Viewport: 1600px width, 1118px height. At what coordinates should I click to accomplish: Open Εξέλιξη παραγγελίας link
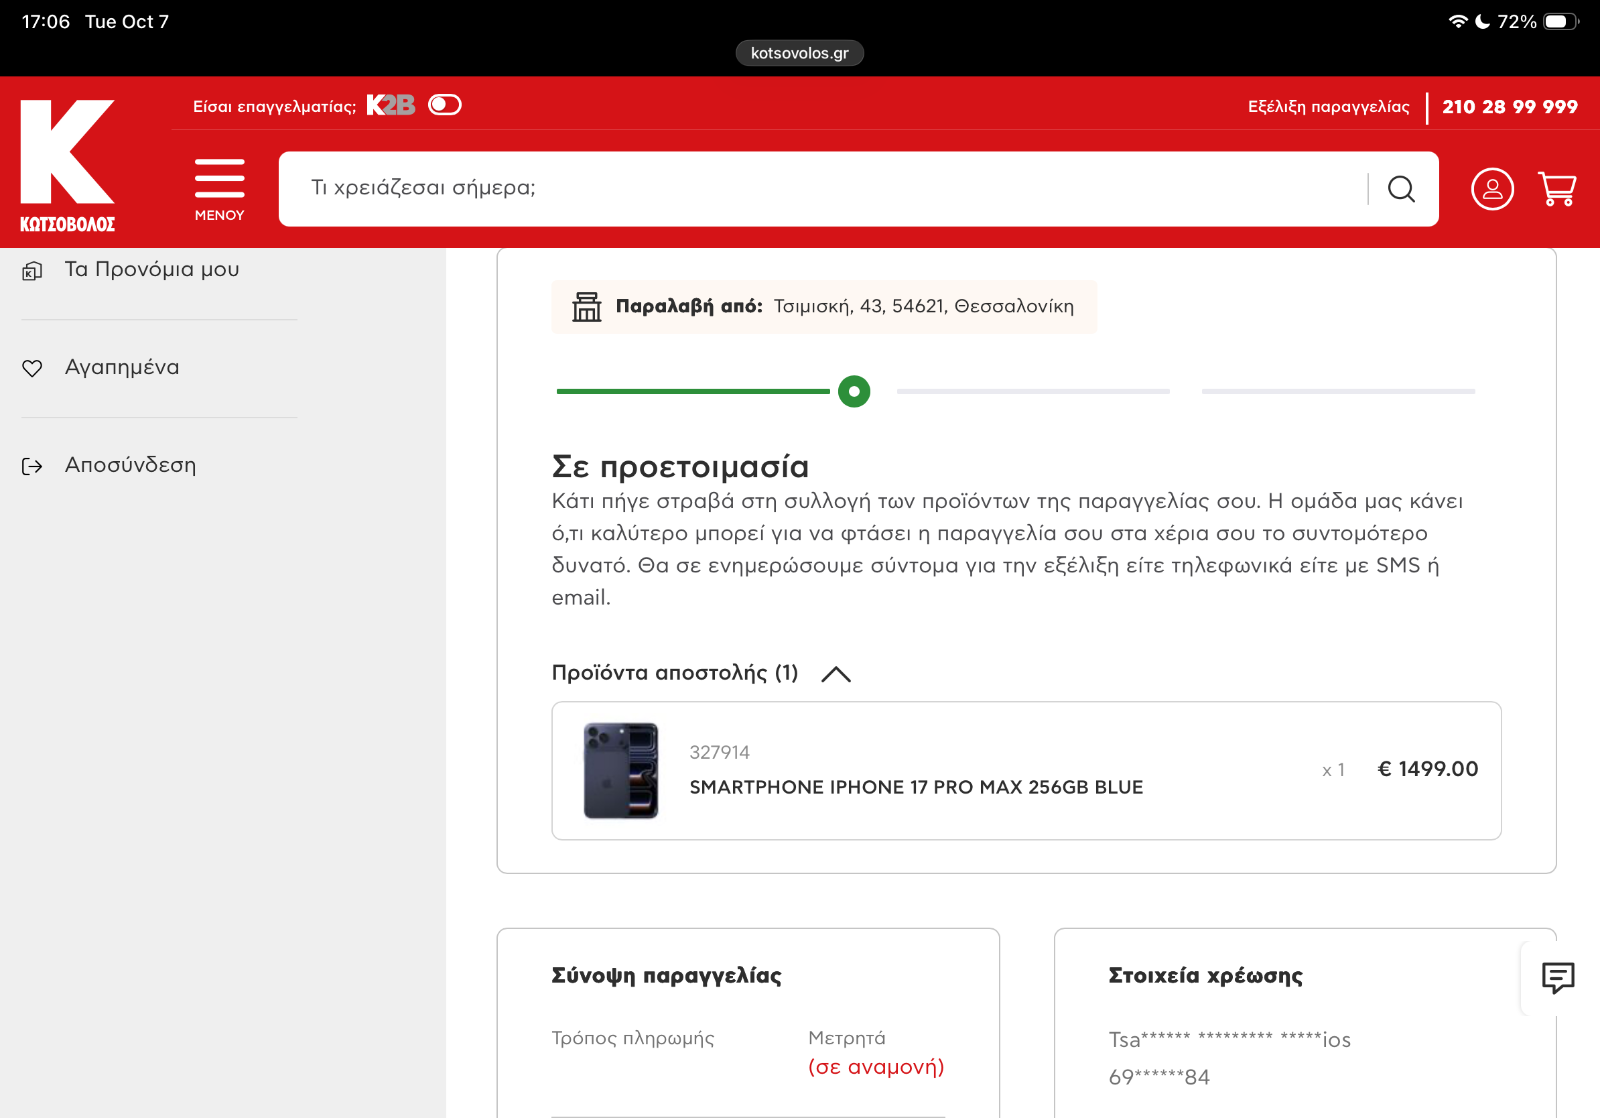click(1328, 107)
